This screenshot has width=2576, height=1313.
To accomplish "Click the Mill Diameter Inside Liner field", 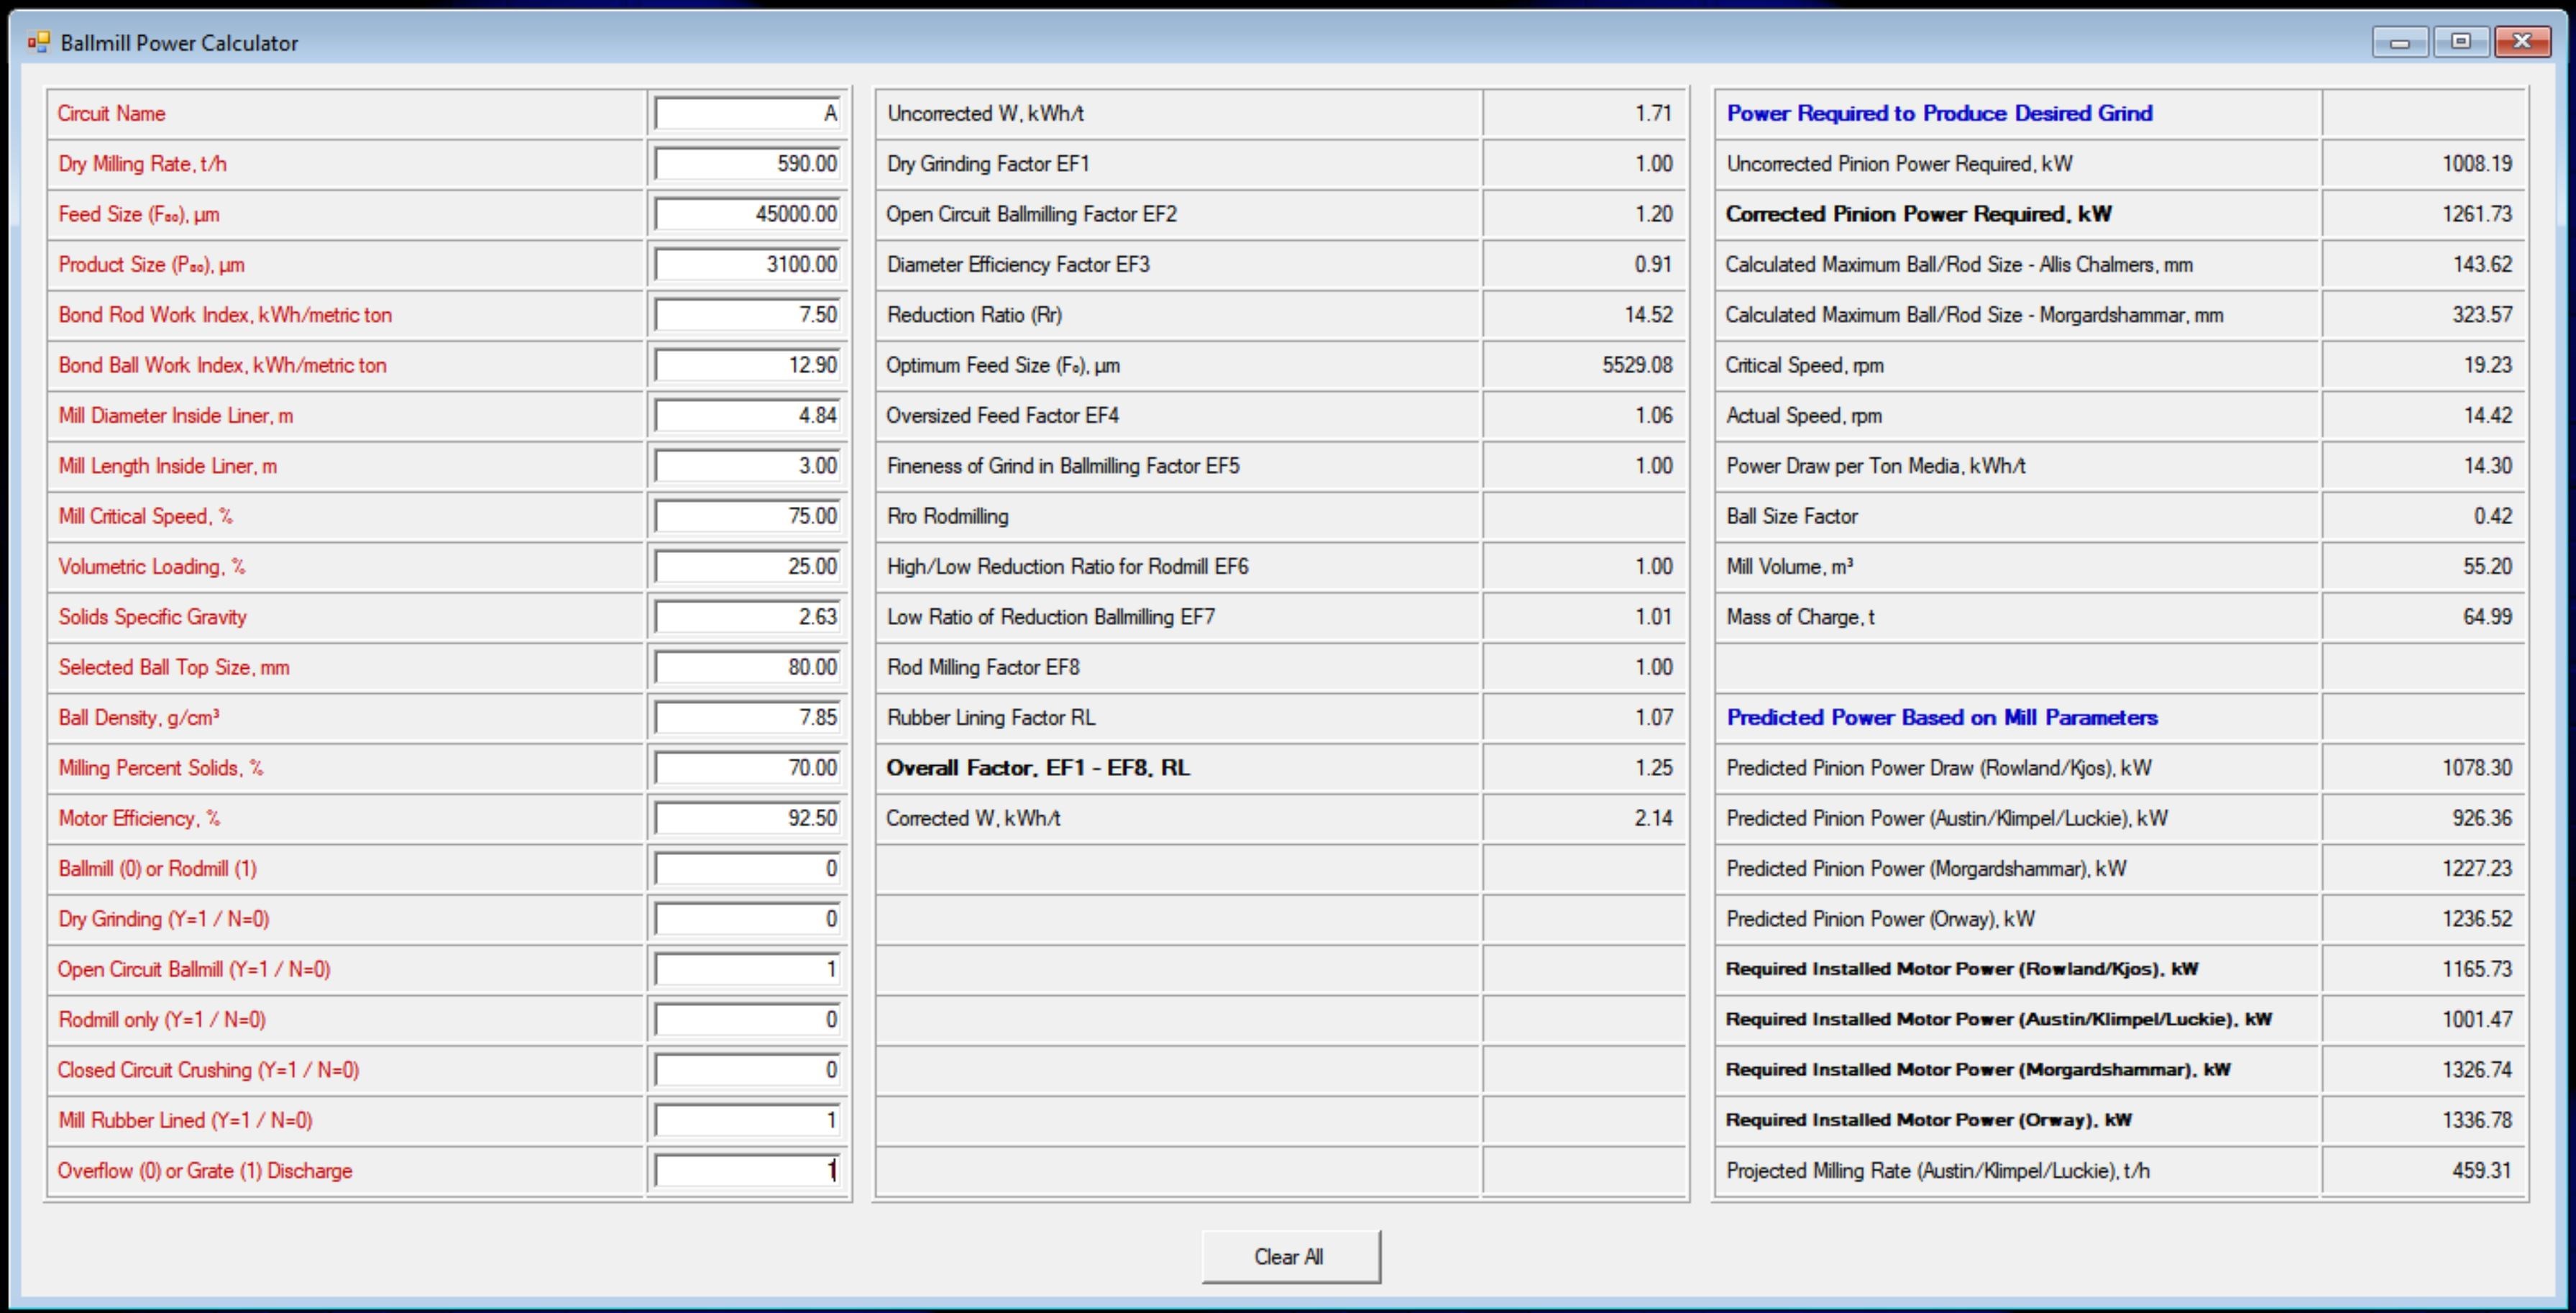I will pyautogui.click(x=747, y=416).
